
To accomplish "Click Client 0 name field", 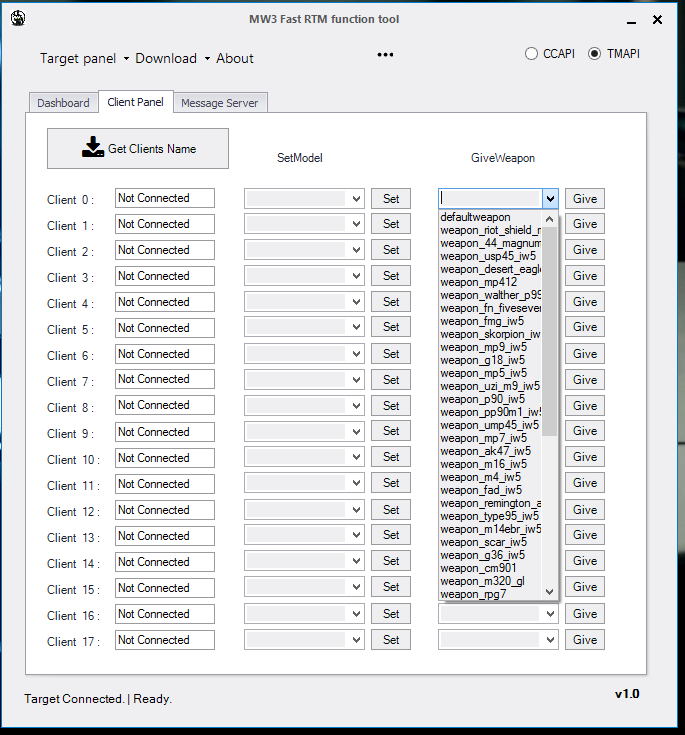I will click(165, 198).
